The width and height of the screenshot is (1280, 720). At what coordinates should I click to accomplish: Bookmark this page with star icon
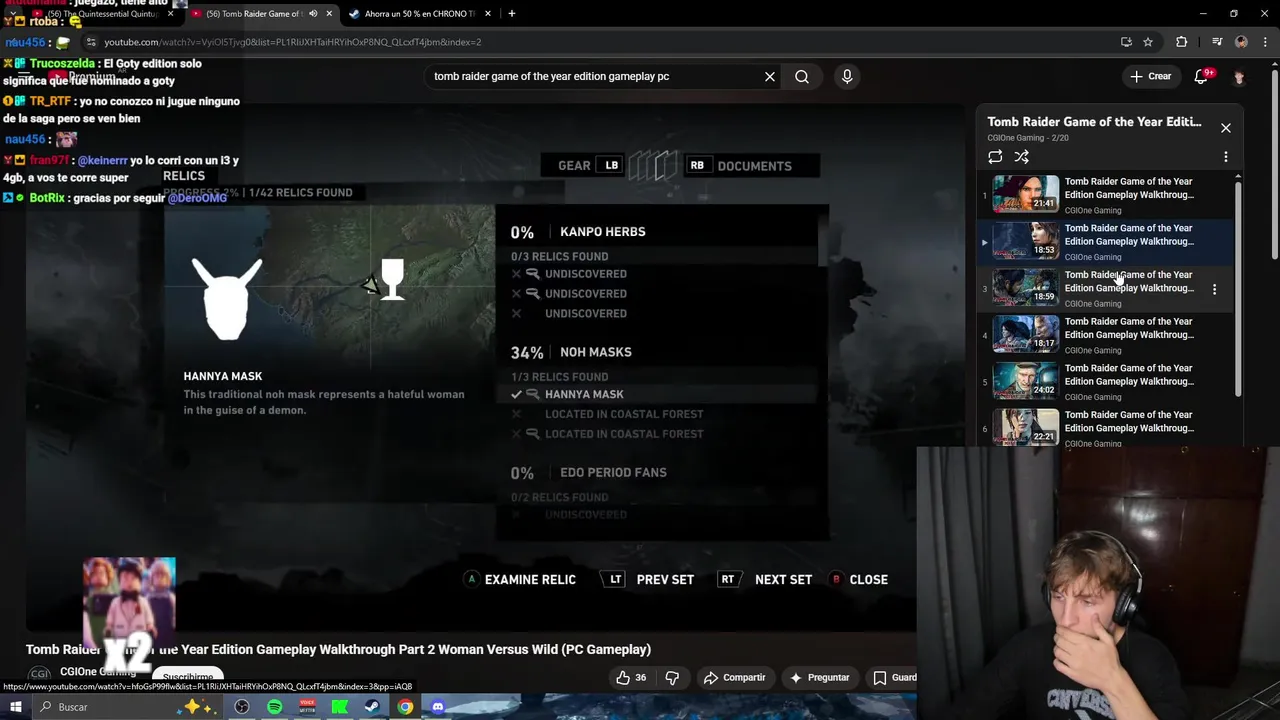point(1148,42)
